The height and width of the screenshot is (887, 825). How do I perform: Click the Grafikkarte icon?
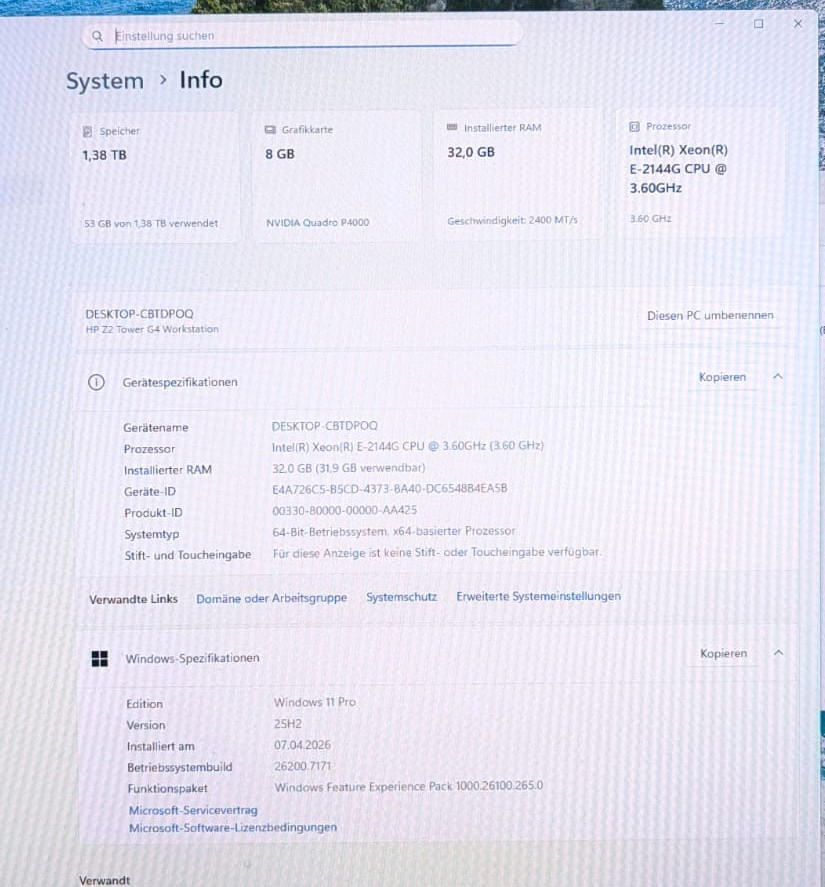coord(270,130)
